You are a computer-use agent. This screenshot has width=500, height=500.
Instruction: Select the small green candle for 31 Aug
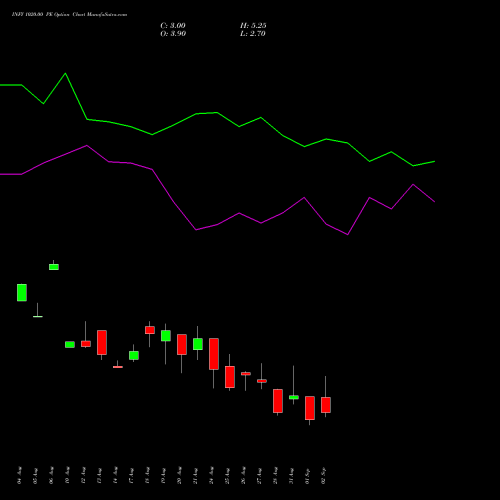tap(294, 397)
